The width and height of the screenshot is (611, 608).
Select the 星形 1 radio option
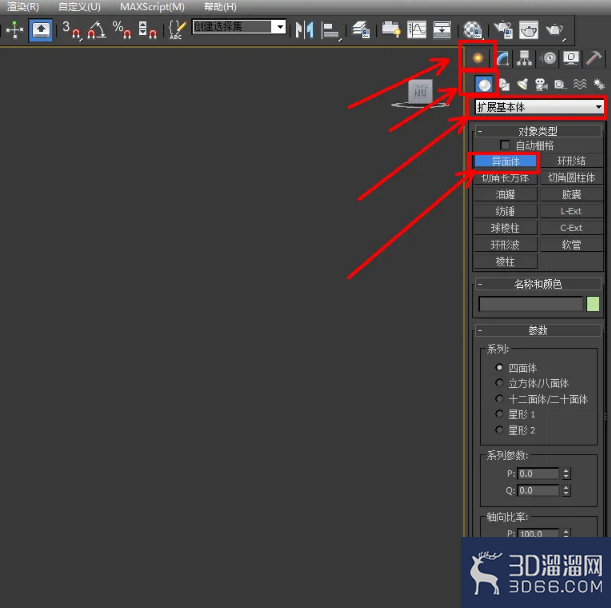499,414
